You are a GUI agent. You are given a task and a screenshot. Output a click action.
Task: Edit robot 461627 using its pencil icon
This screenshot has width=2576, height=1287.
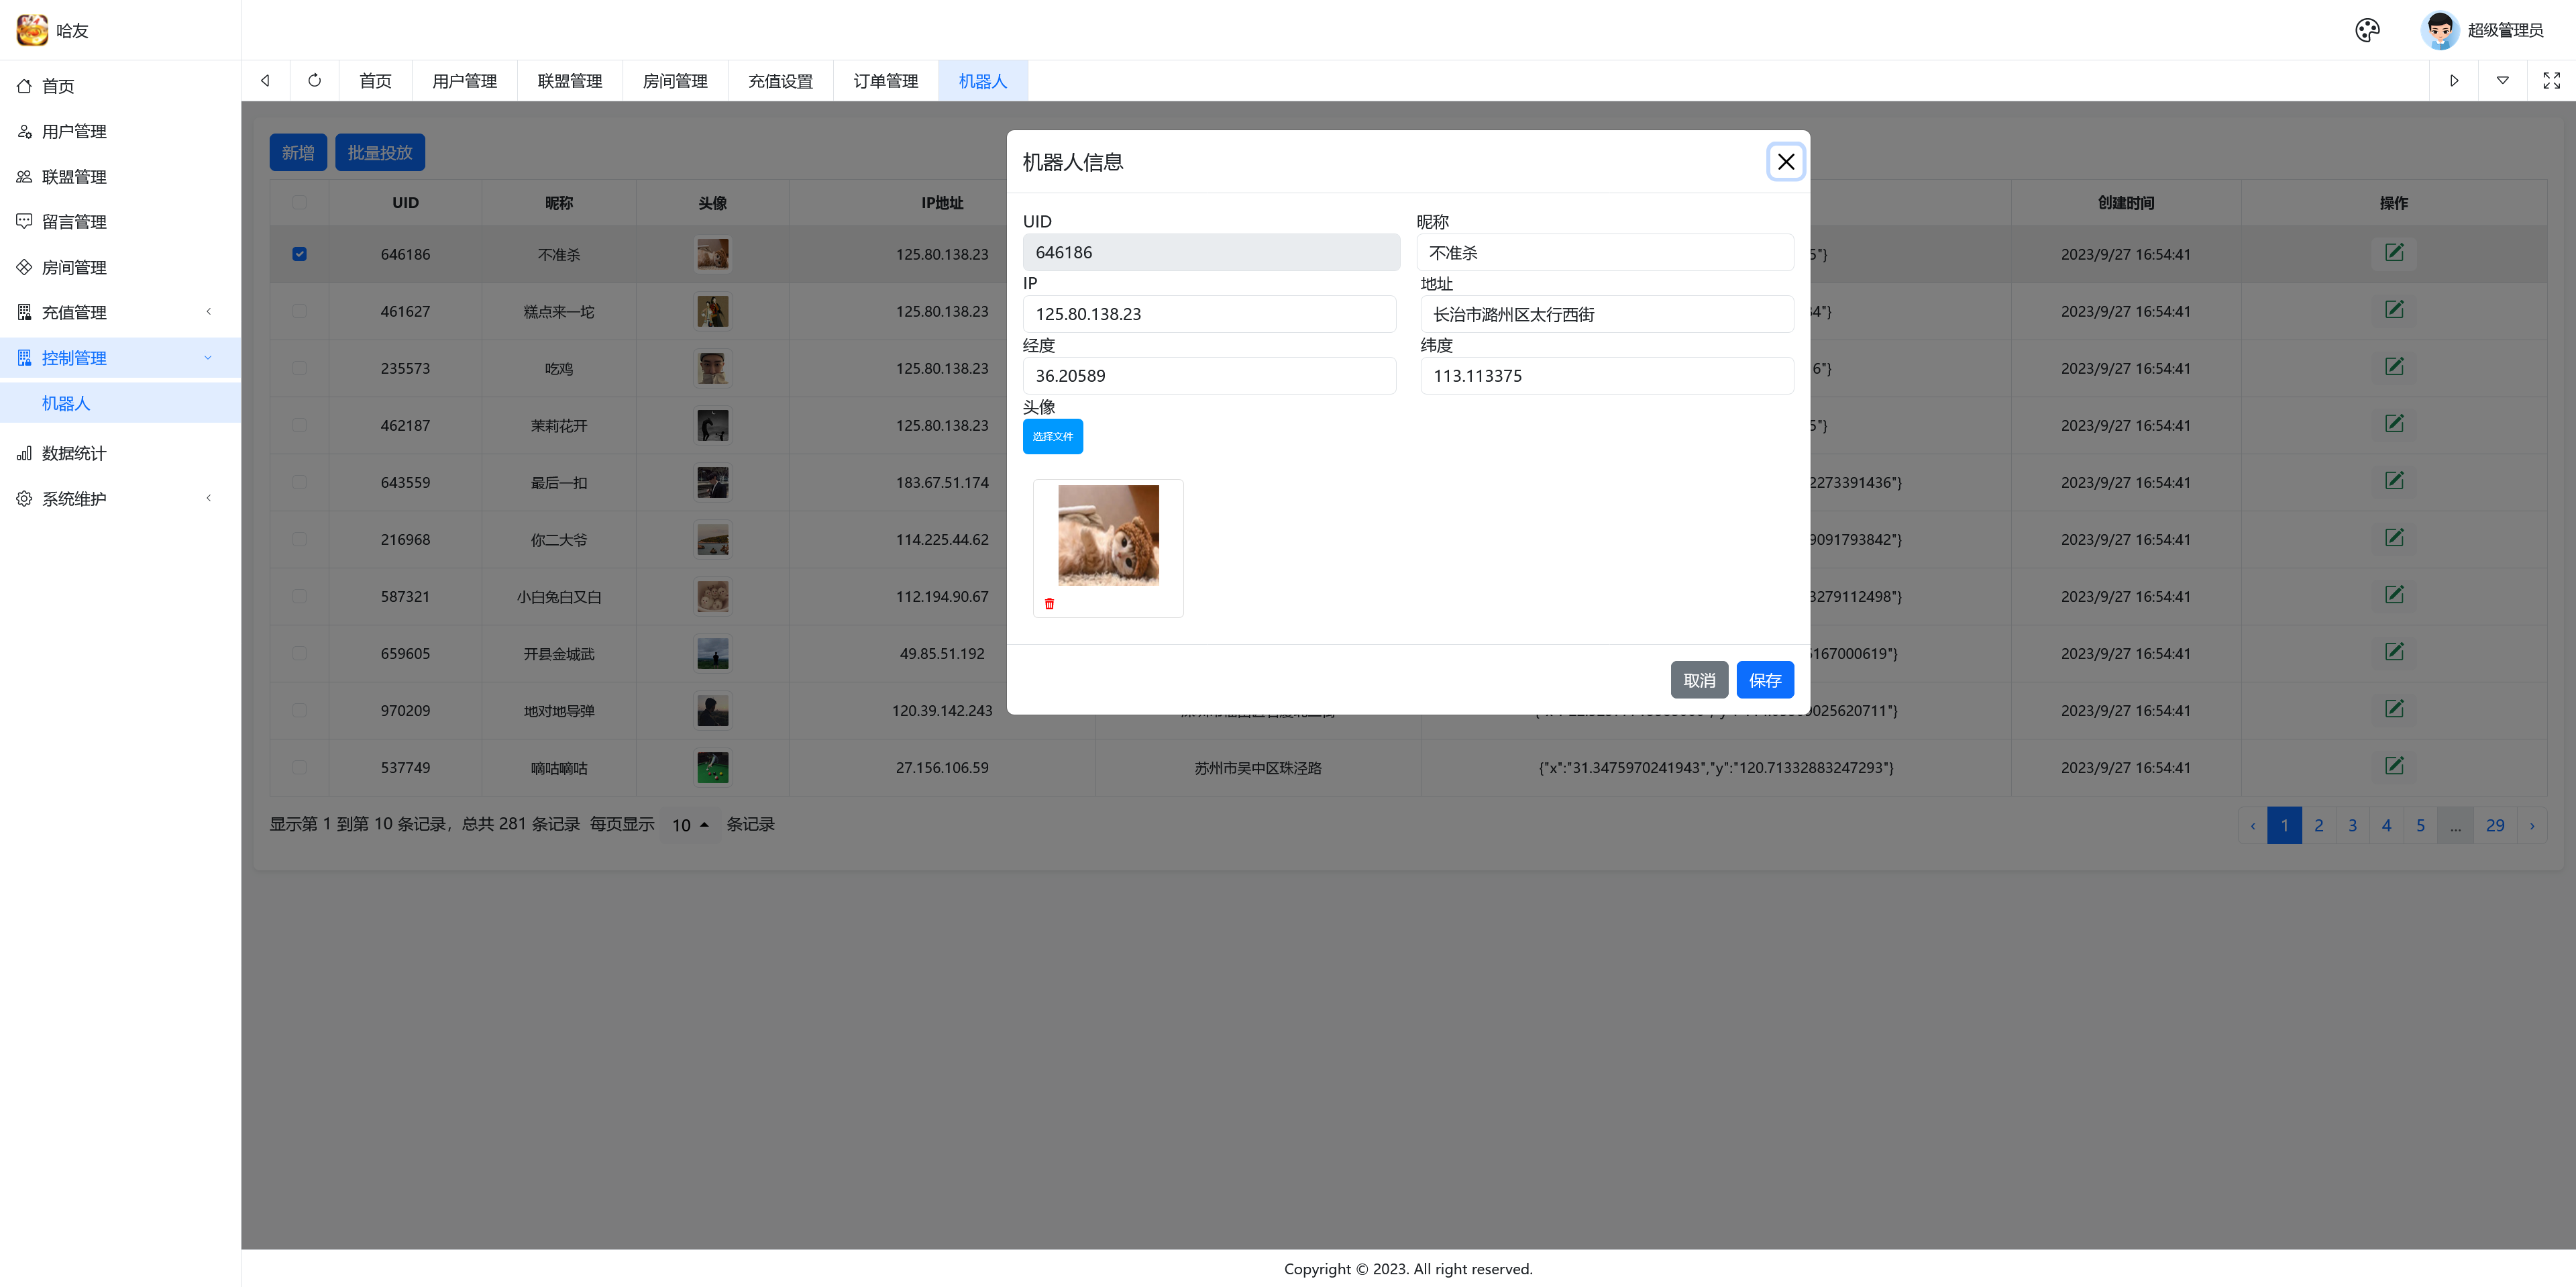point(2394,309)
